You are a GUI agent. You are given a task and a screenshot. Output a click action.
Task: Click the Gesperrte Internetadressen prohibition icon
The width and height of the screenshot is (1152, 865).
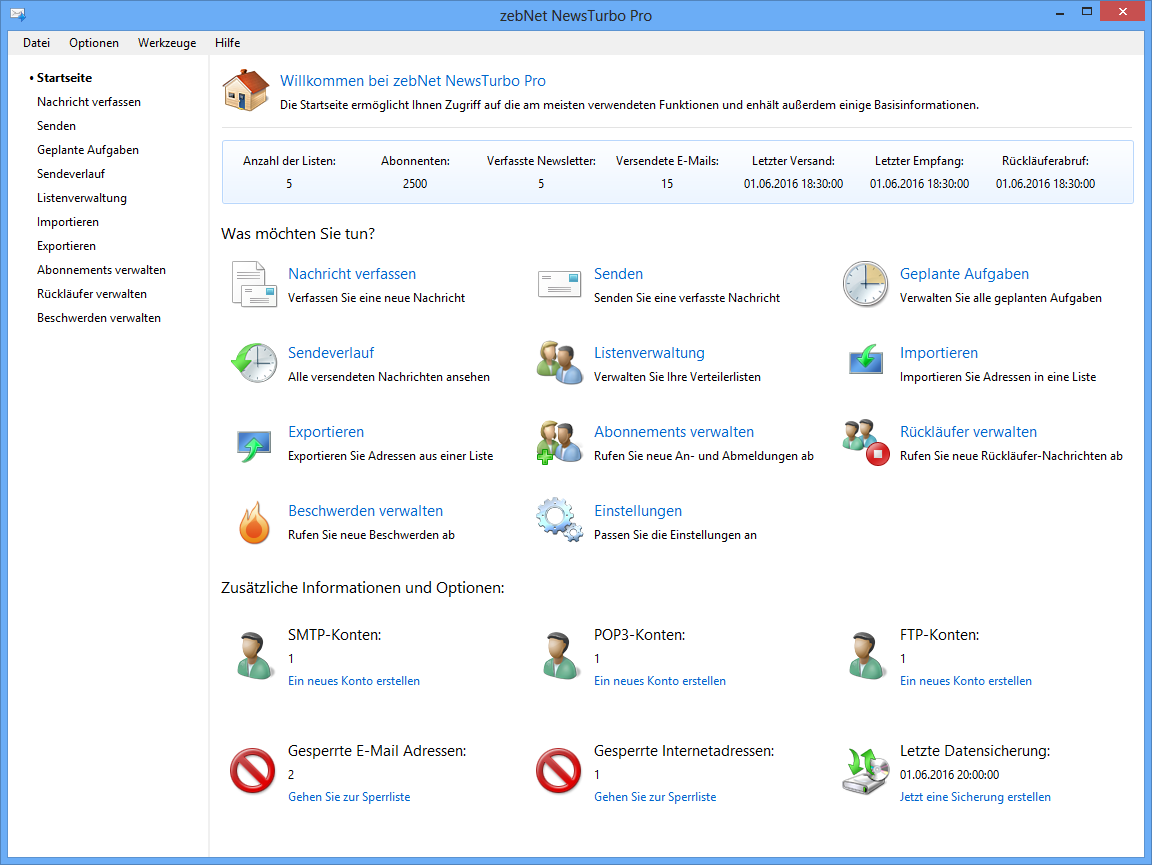(558, 771)
